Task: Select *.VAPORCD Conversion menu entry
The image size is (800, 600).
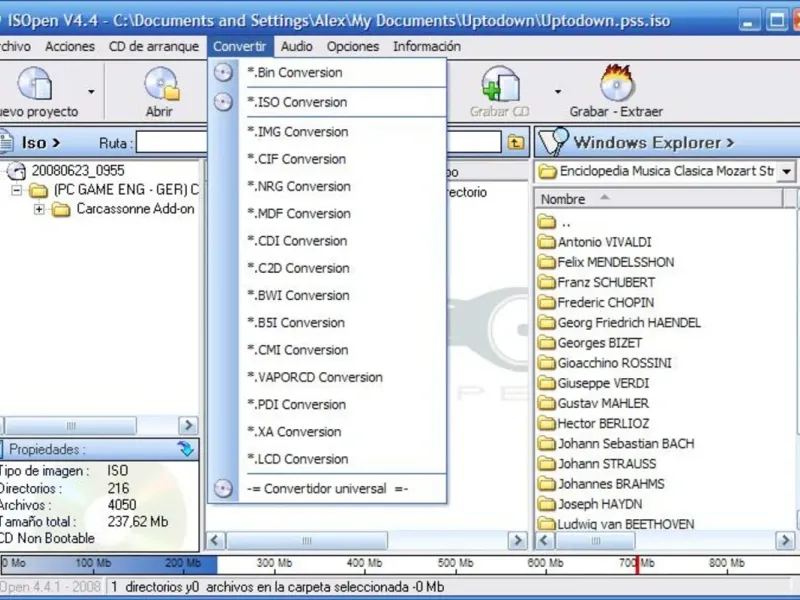Action: (343, 377)
